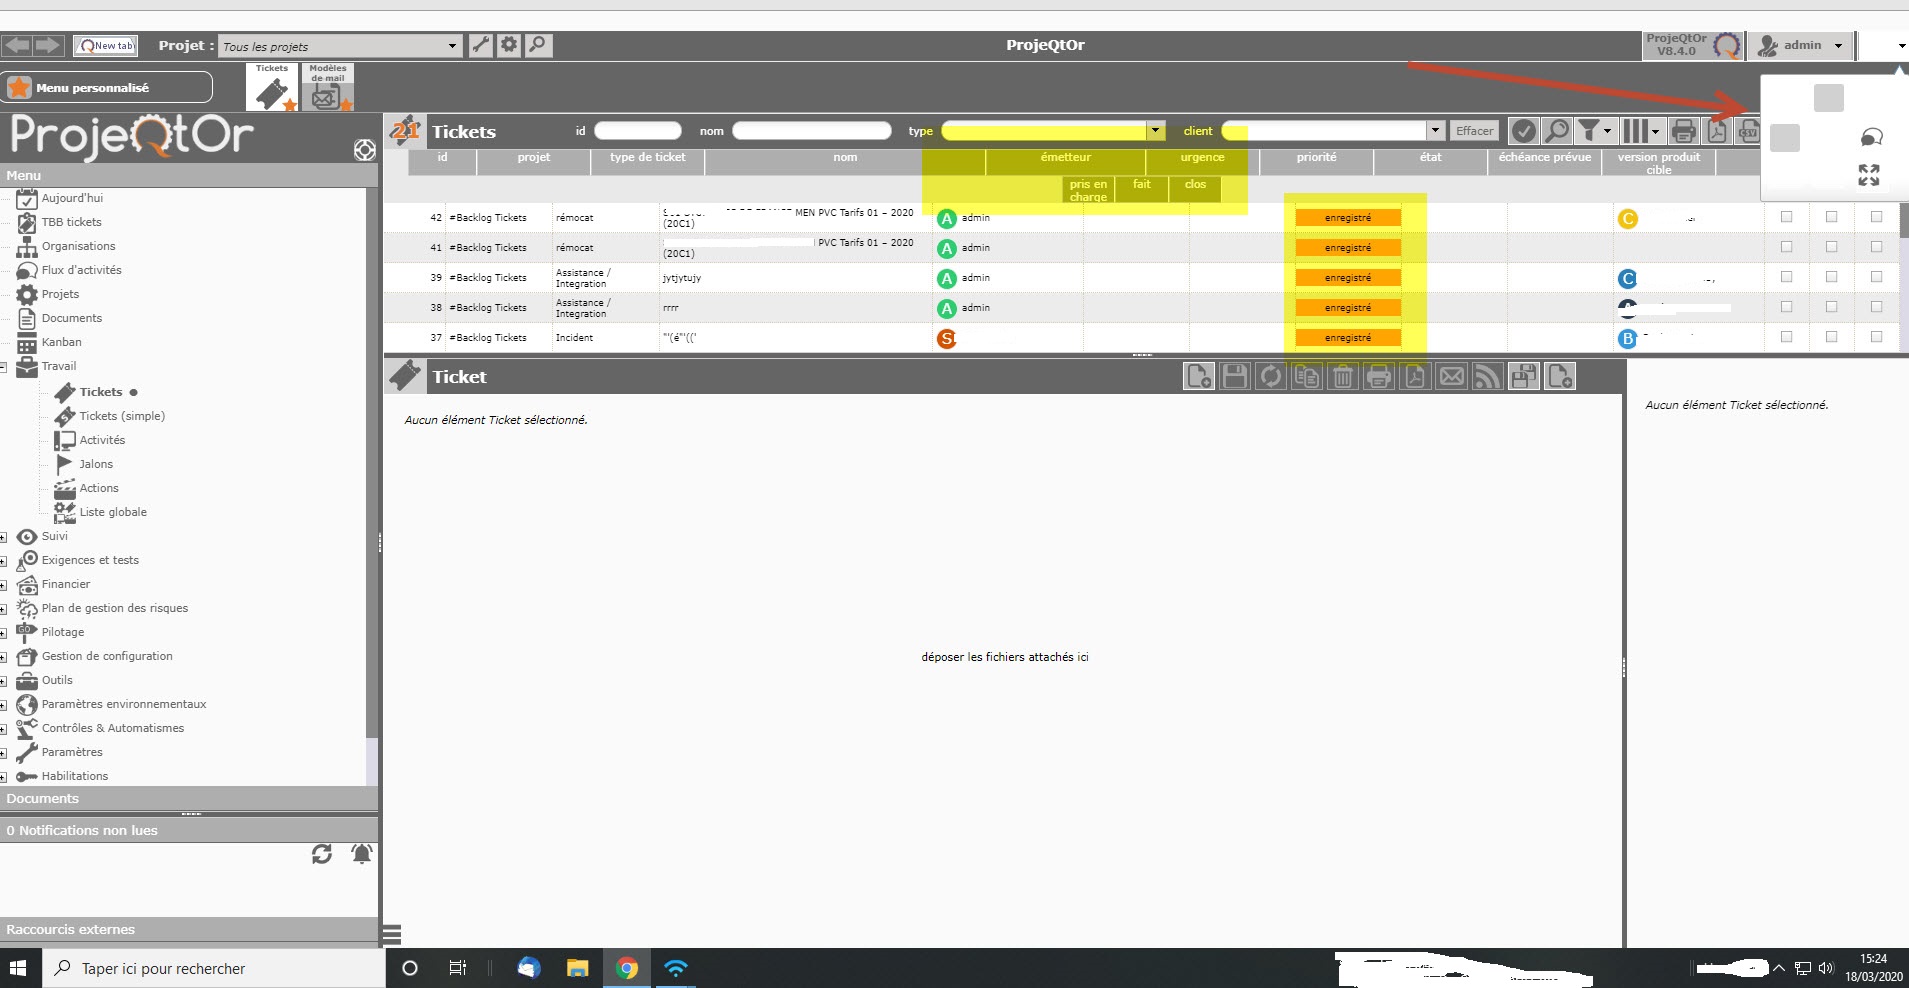This screenshot has height=988, width=1909.
Task: Tick the third checkbox in ticket 37 row
Action: [1877, 337]
